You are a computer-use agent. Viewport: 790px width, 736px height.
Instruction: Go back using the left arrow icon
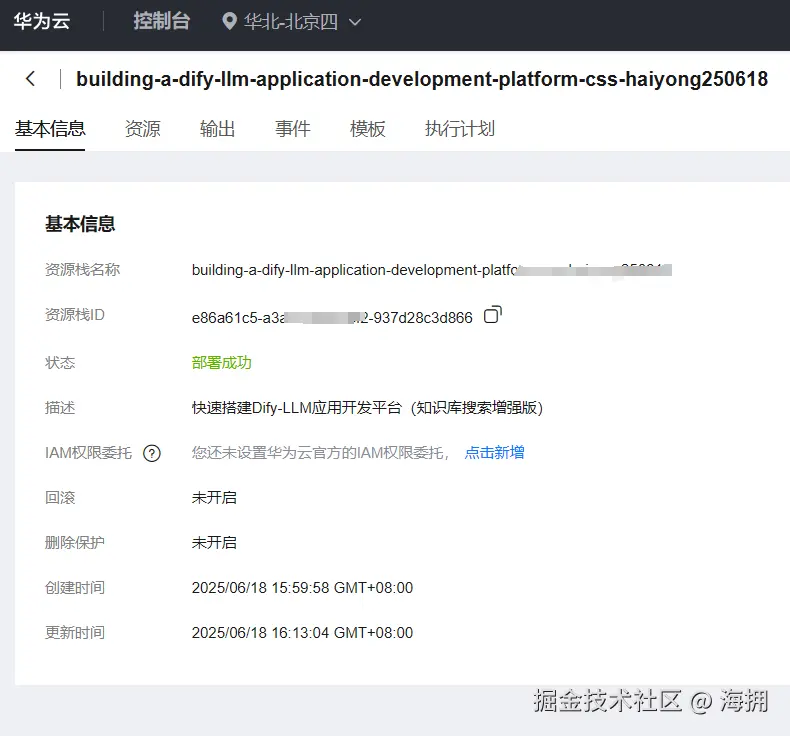coord(31,79)
